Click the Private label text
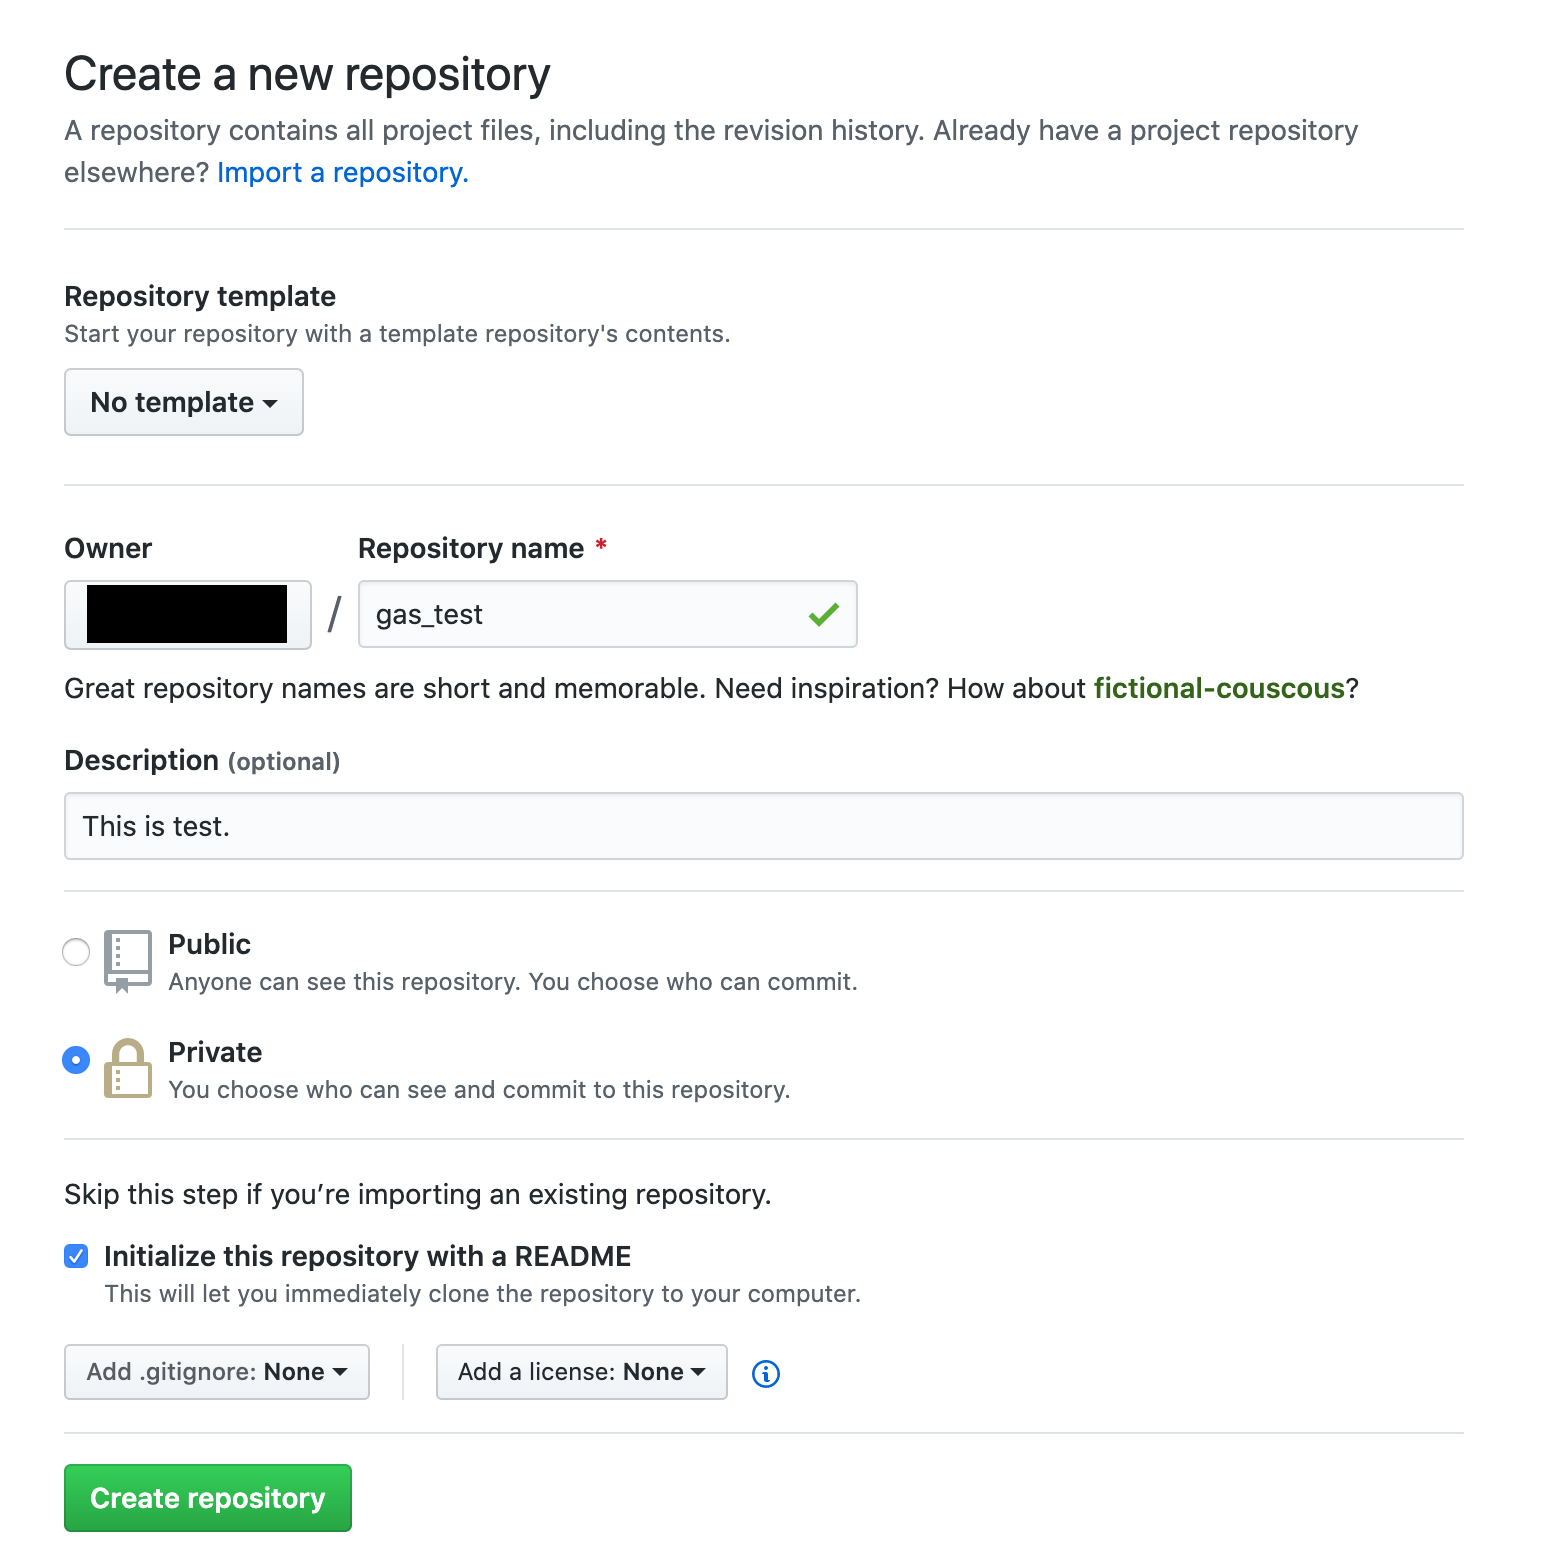 click(x=215, y=1052)
